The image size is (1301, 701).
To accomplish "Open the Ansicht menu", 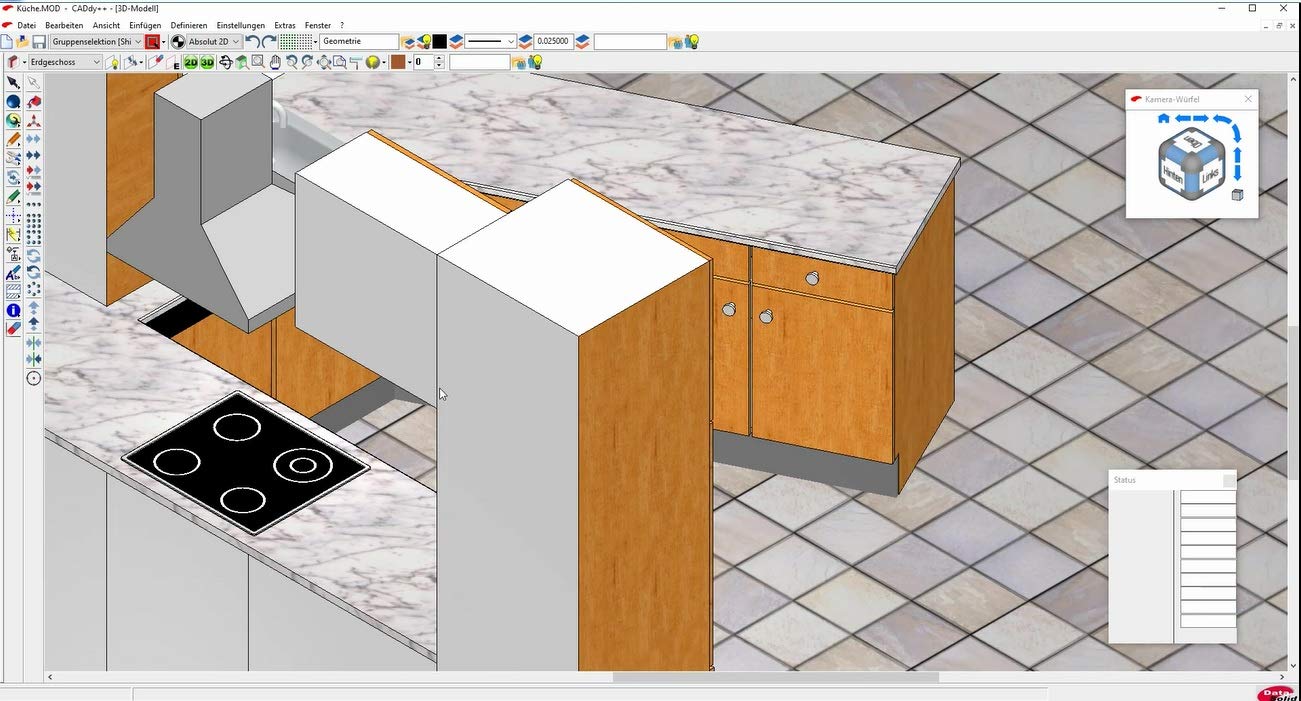I will pyautogui.click(x=106, y=25).
